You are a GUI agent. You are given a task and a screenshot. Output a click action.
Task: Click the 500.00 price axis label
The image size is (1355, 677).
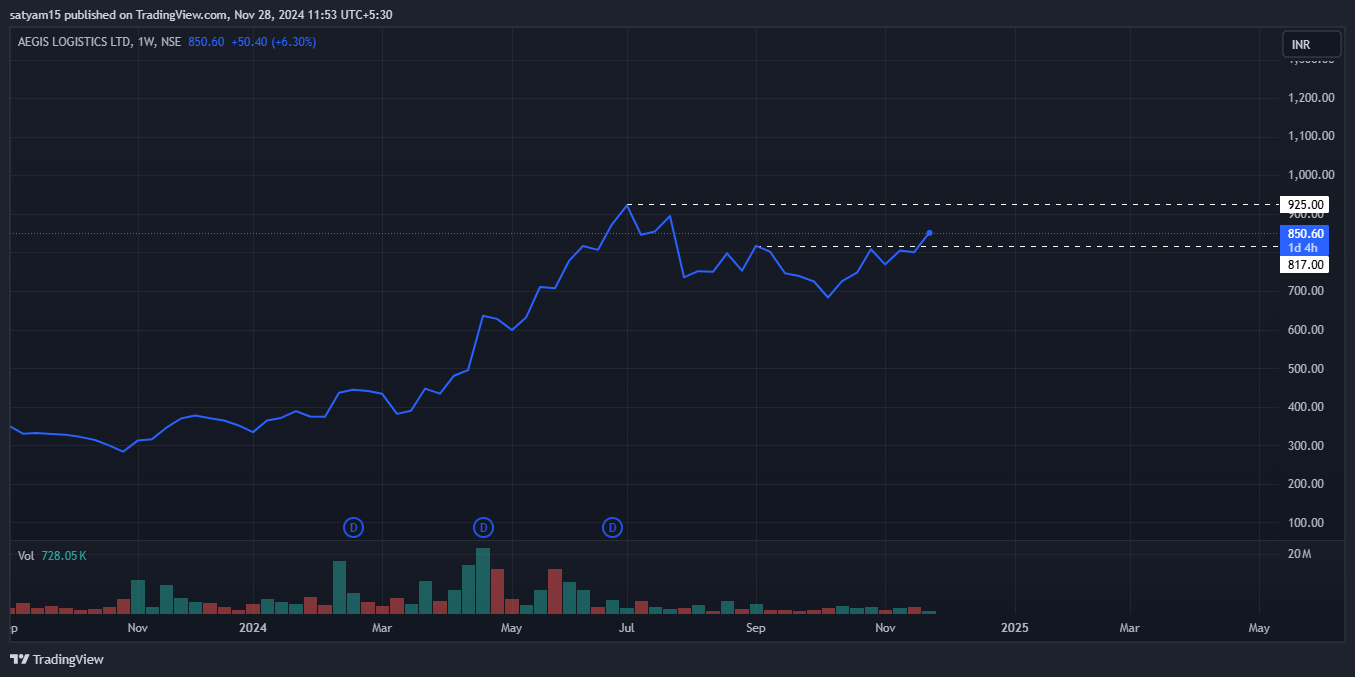(1307, 369)
